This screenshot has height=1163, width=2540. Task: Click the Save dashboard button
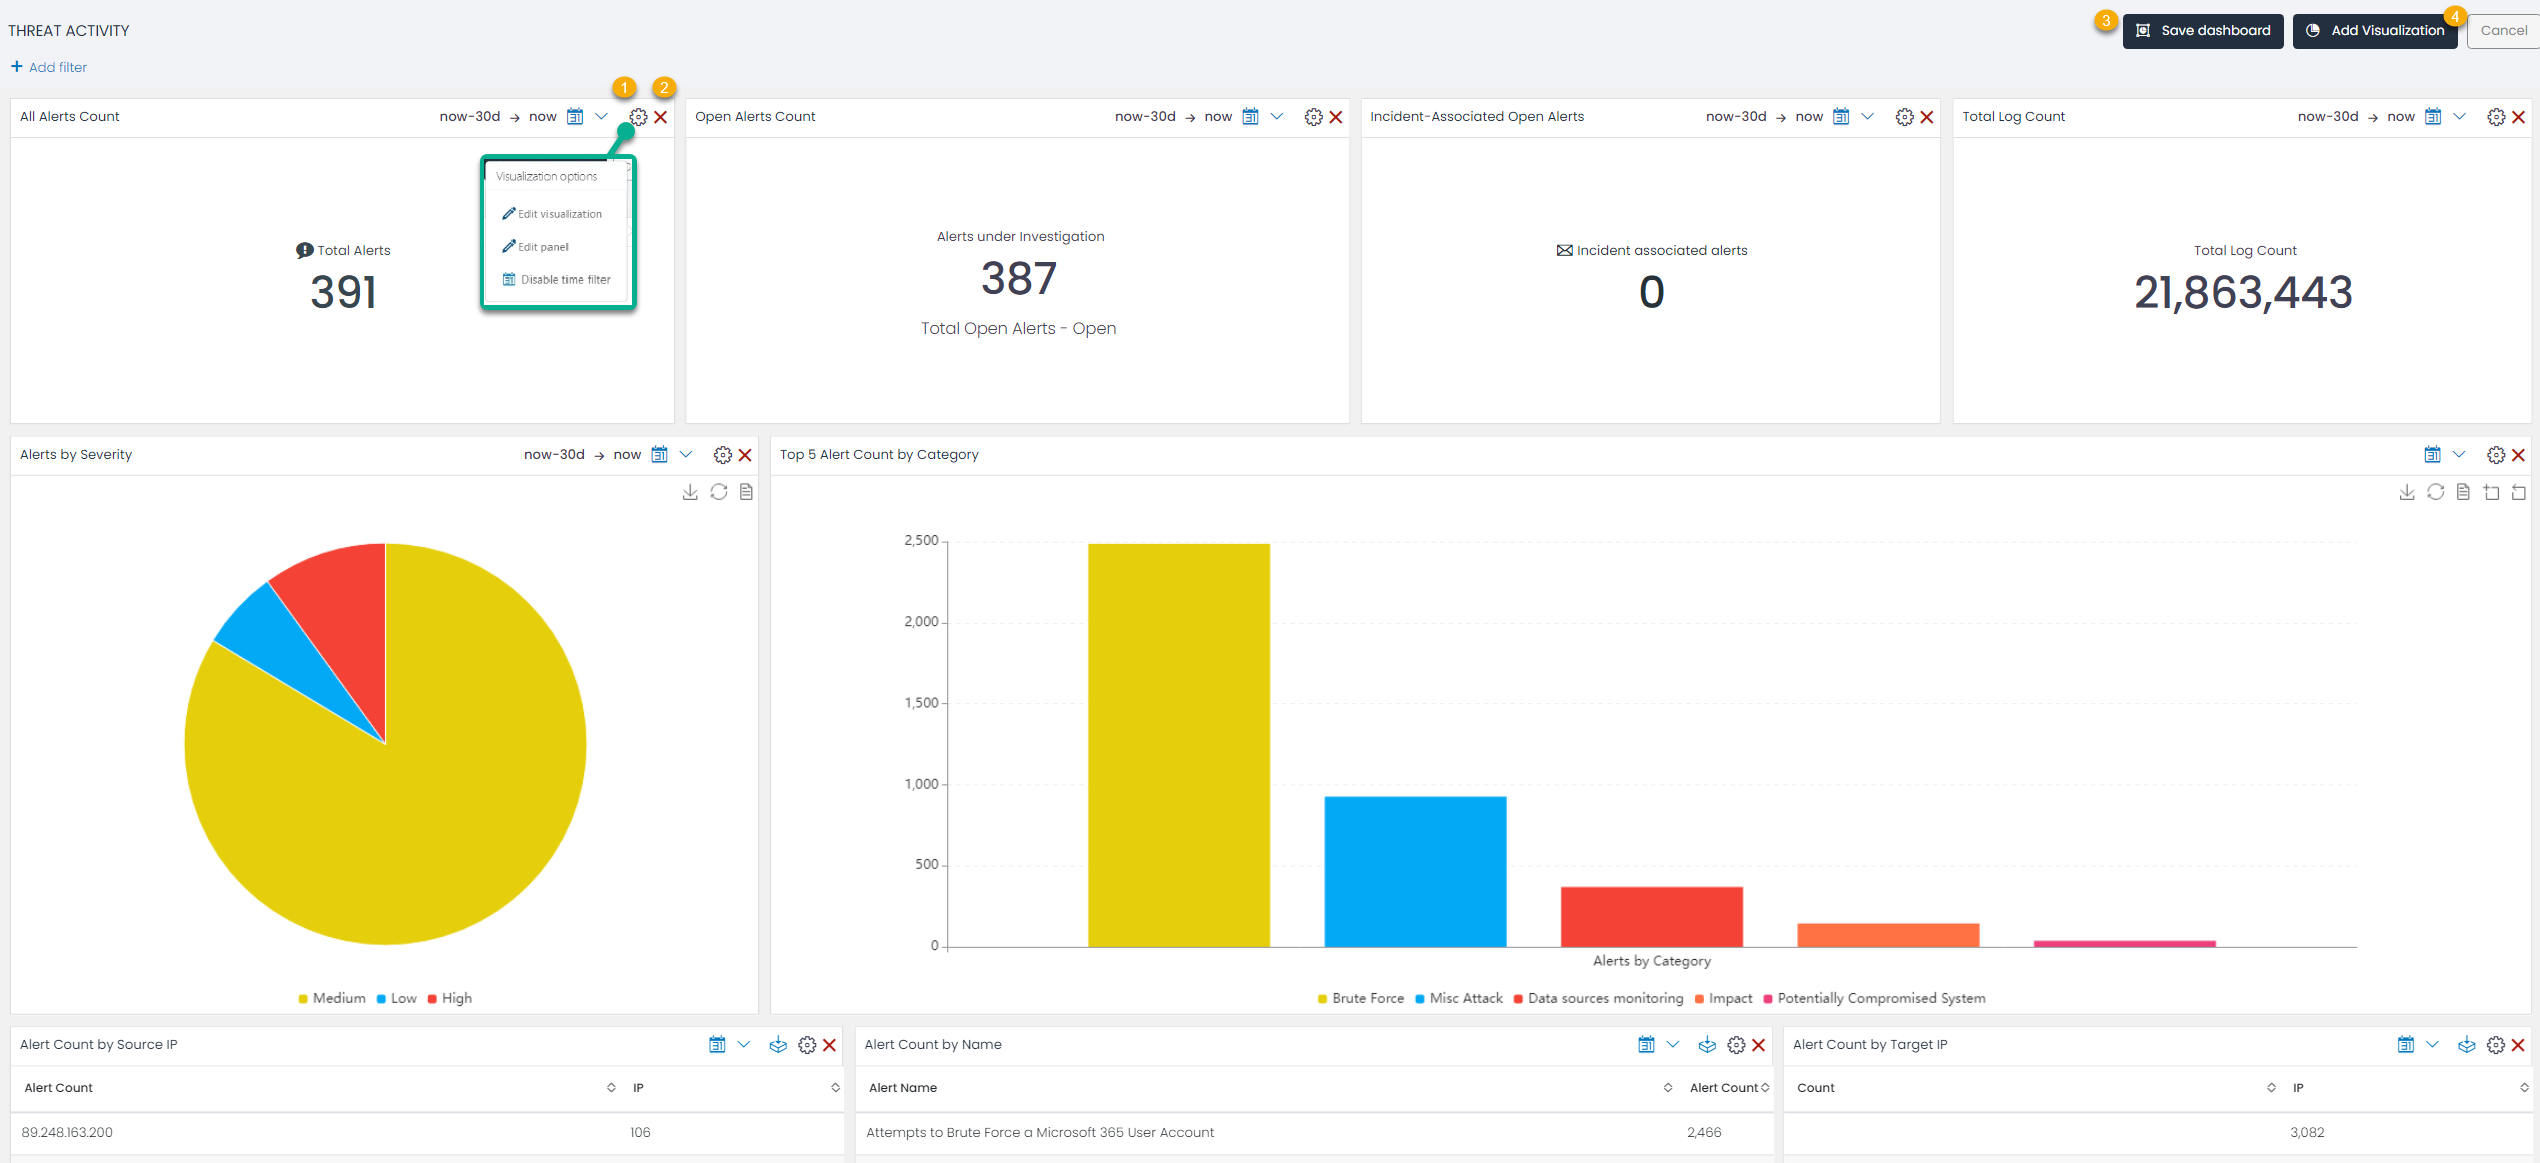click(x=2203, y=31)
